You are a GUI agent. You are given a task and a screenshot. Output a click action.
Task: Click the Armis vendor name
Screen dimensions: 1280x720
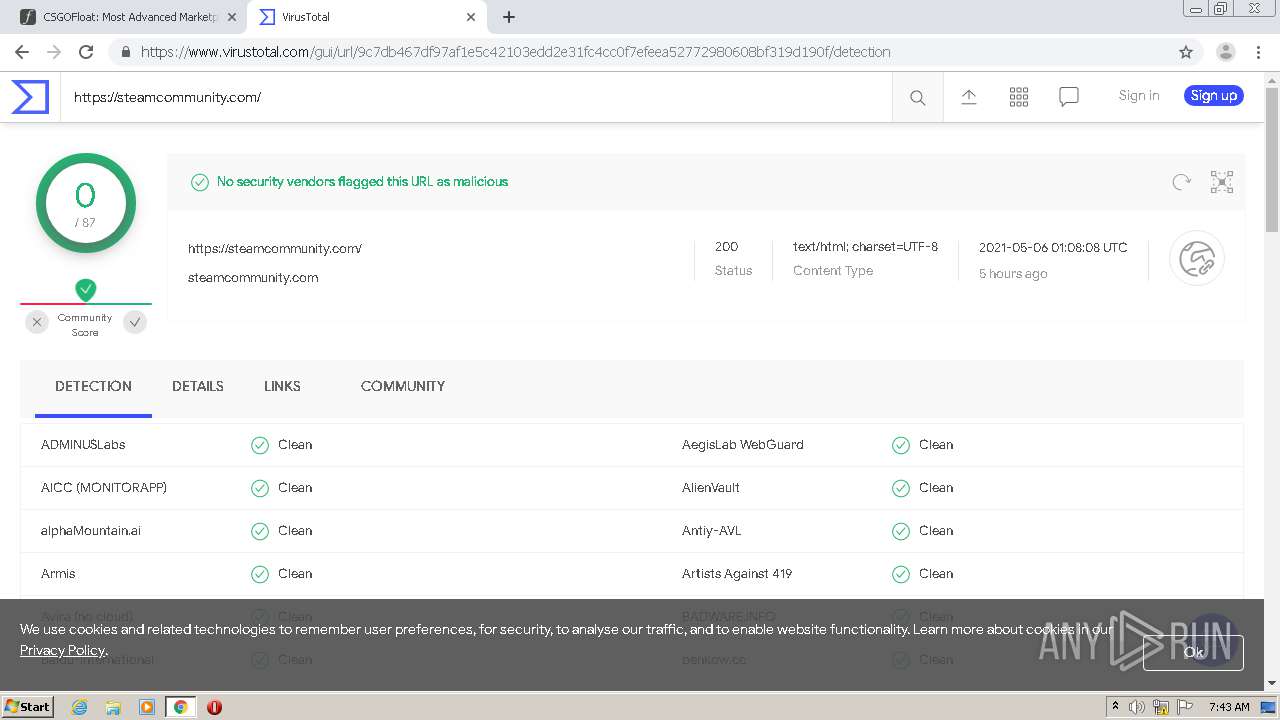58,574
